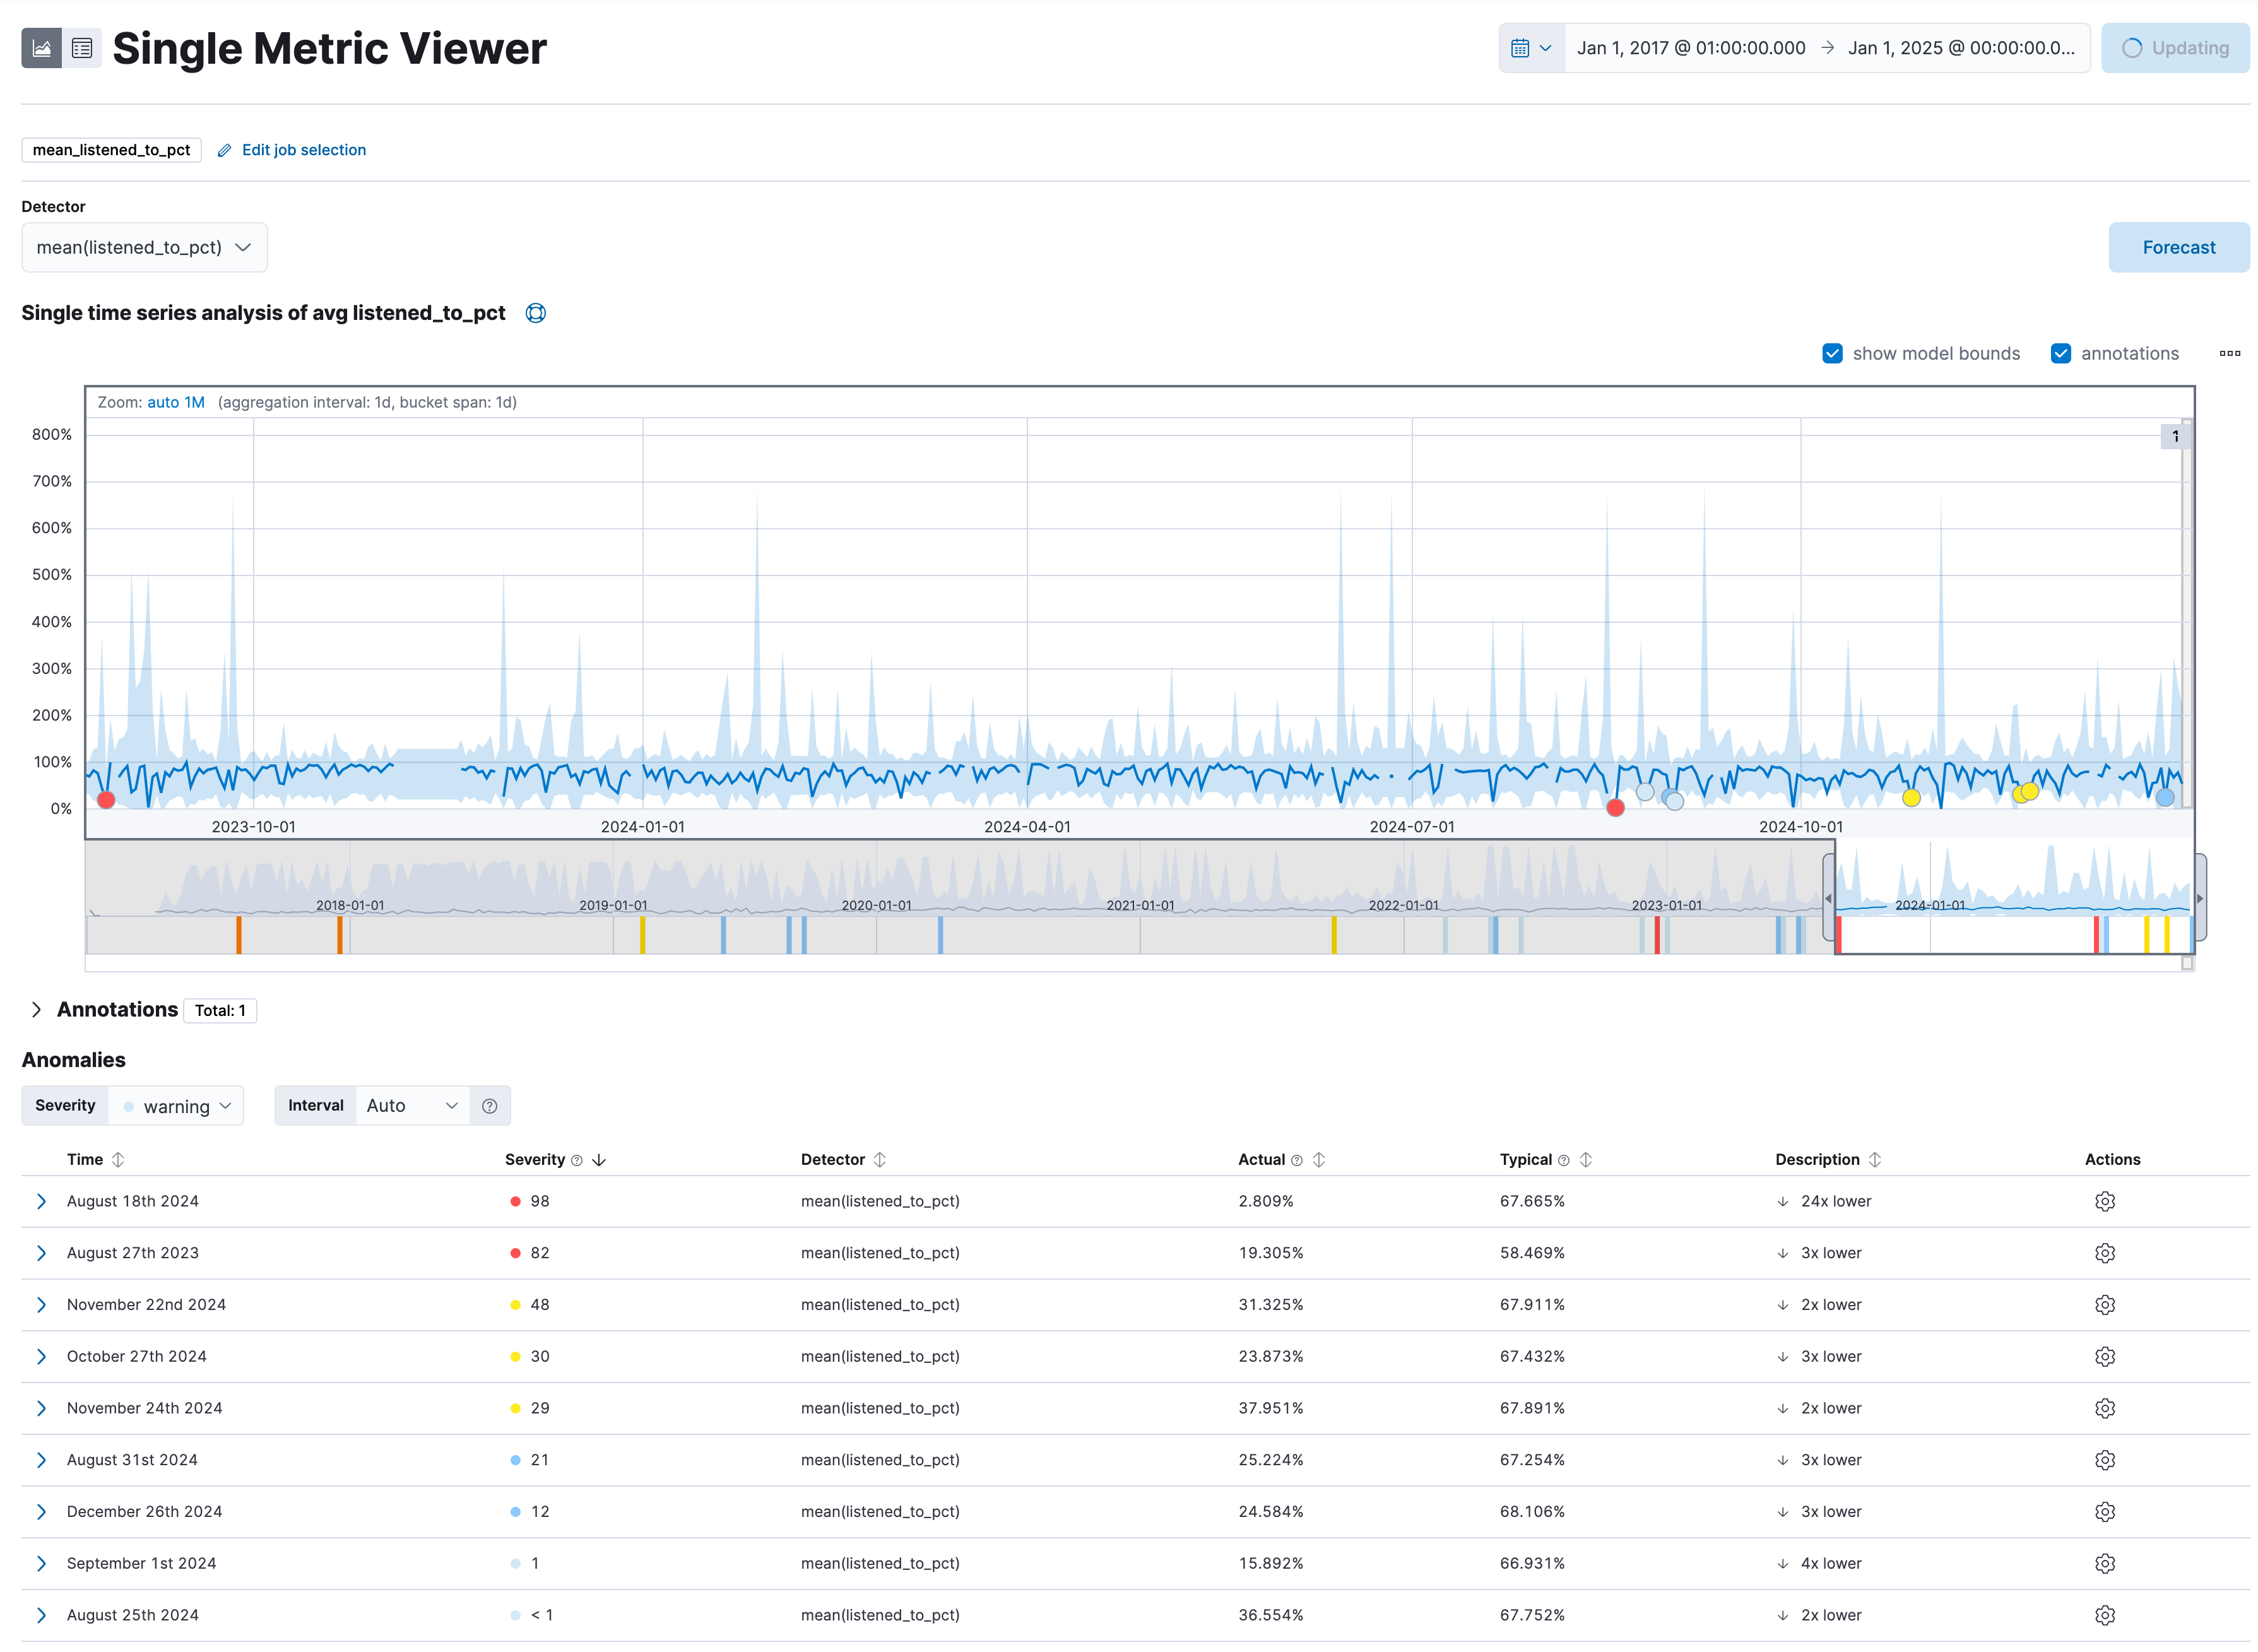The height and width of the screenshot is (1652, 2258).
Task: Click the gear action for August 18th 2024
Action: click(x=2104, y=1201)
